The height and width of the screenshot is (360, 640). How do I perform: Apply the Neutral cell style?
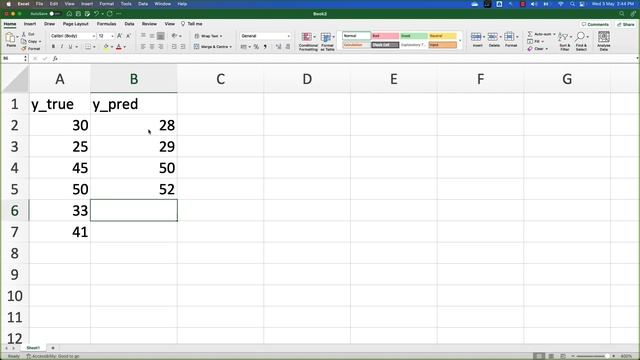(x=442, y=36)
